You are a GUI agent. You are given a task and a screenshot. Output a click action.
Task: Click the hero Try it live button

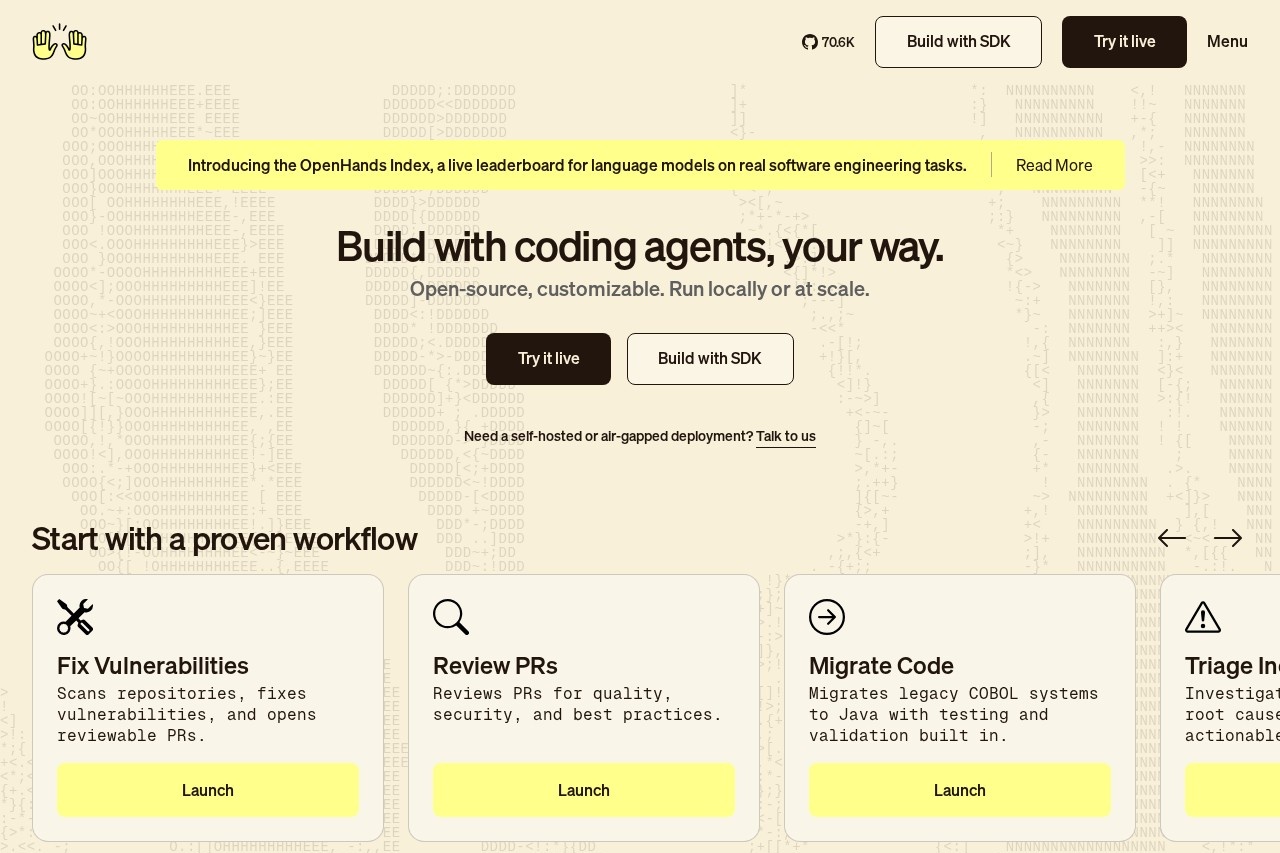(x=548, y=359)
